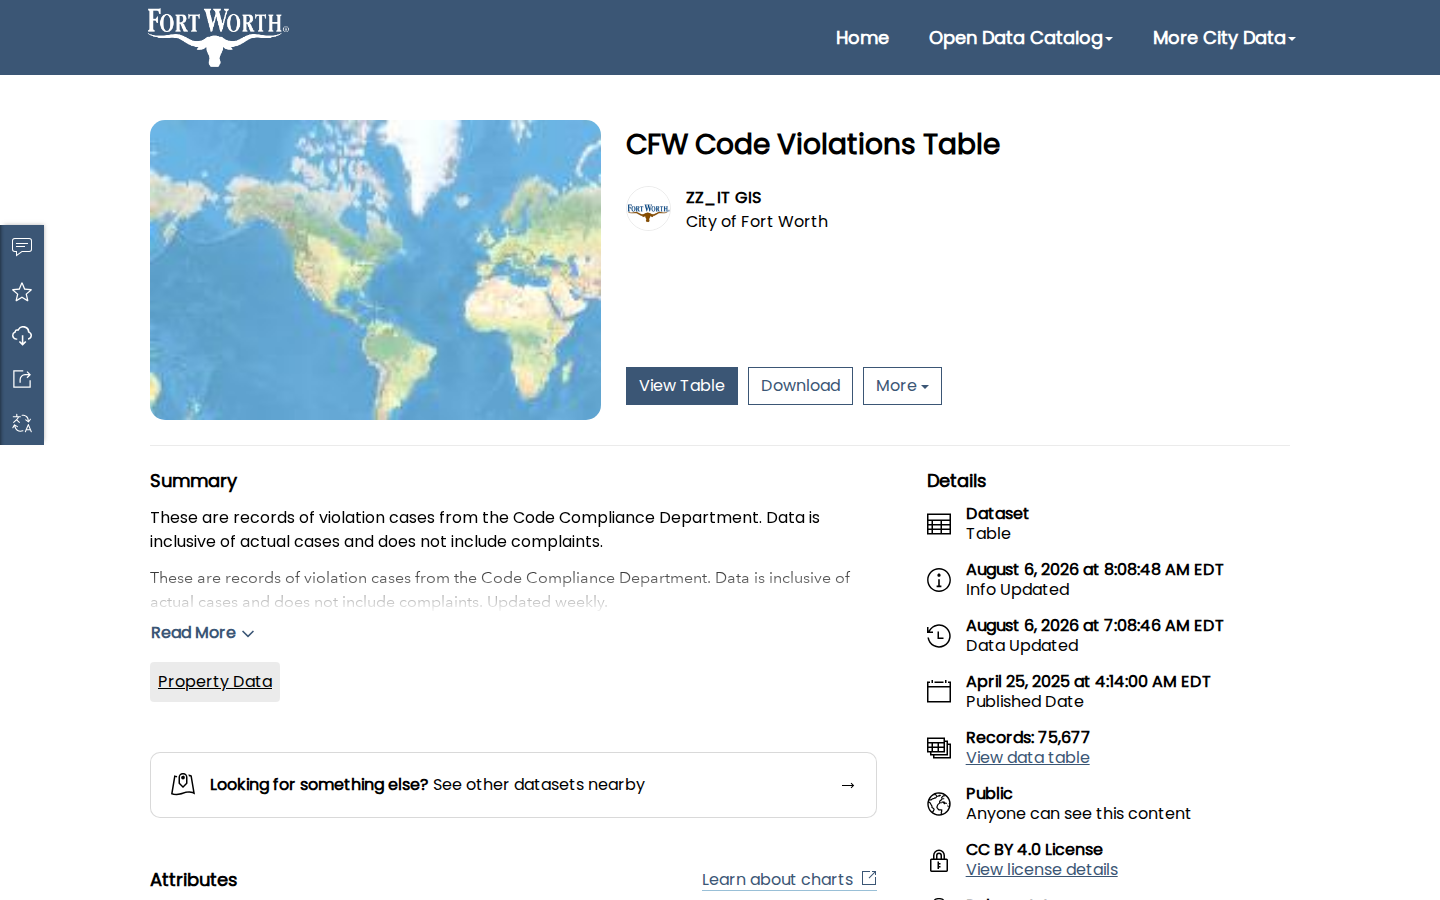Click the View Table button
This screenshot has width=1440, height=900.
tap(682, 386)
